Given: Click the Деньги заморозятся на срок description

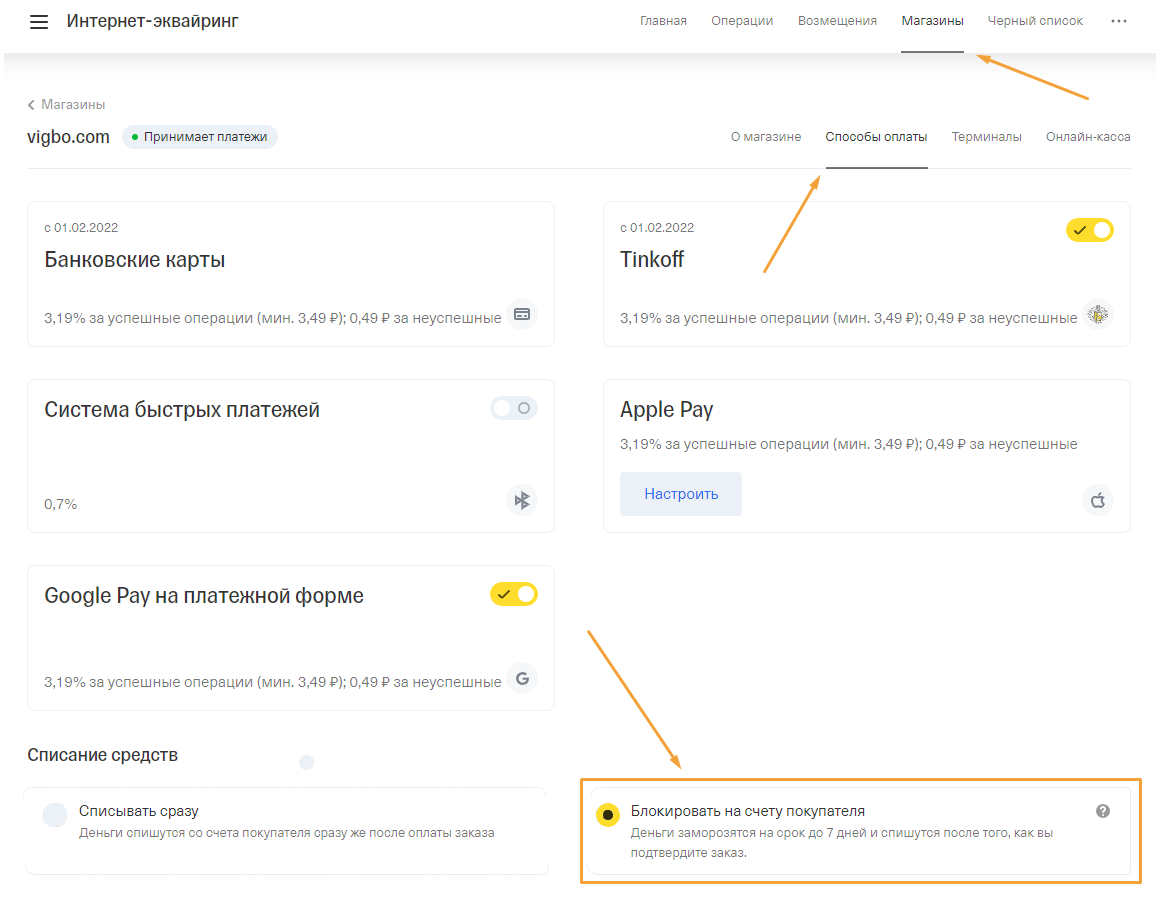Looking at the screenshot, I should (842, 843).
